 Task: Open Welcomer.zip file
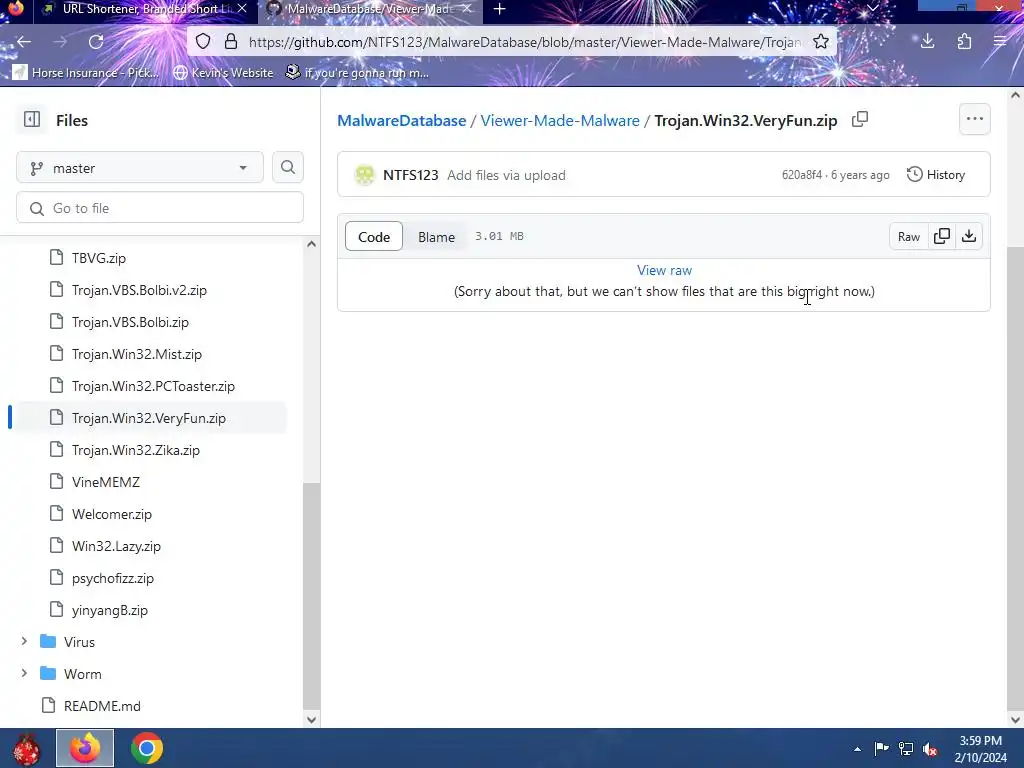click(x=112, y=514)
